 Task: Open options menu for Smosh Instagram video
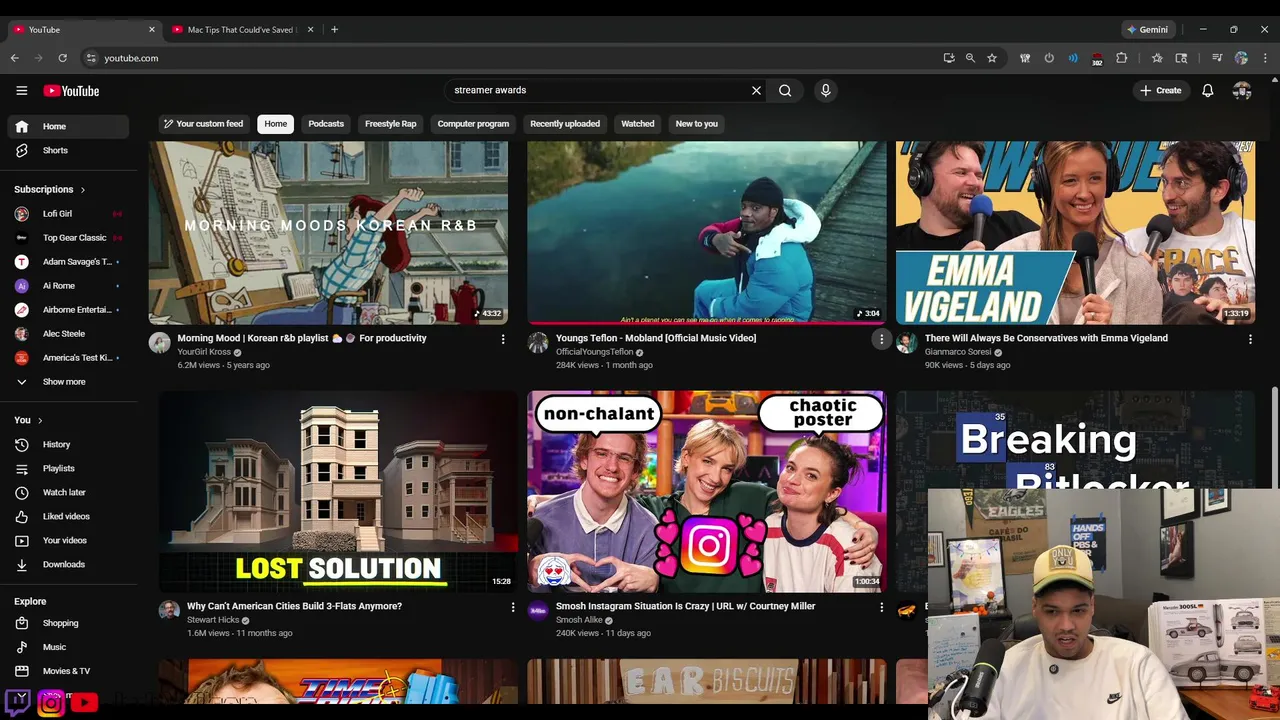click(x=881, y=607)
